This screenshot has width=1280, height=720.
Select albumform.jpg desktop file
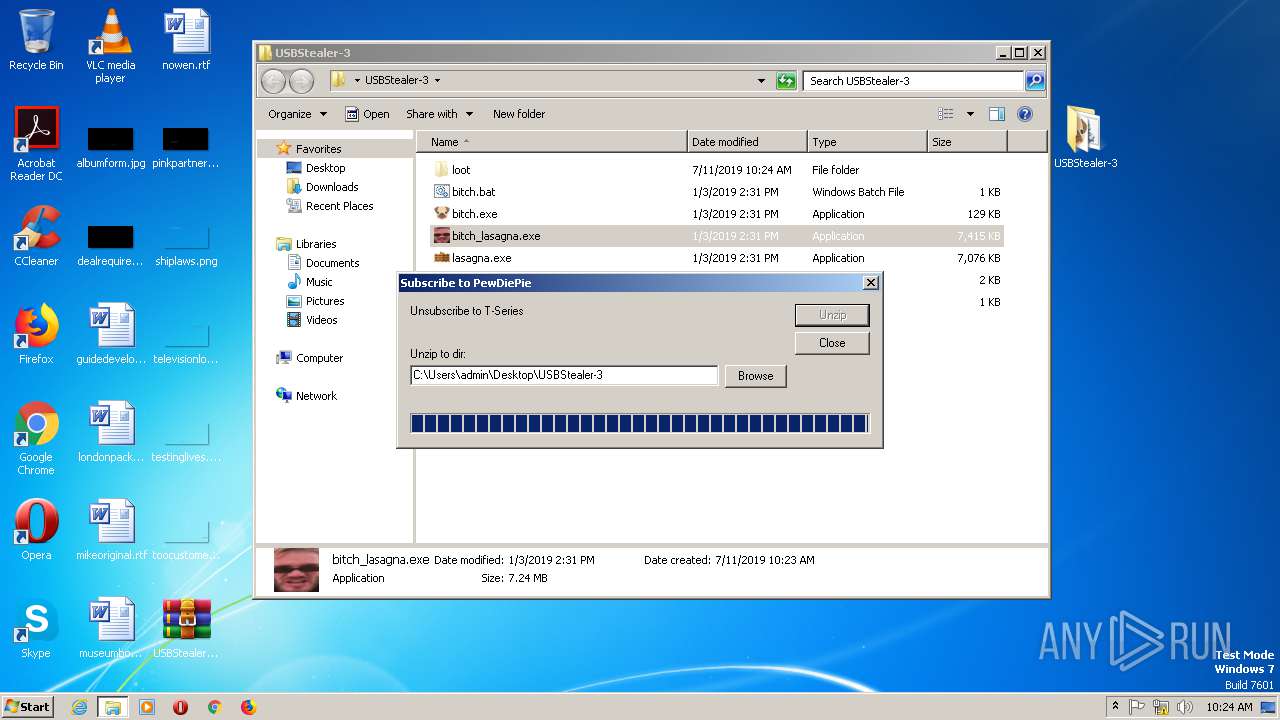[x=110, y=146]
